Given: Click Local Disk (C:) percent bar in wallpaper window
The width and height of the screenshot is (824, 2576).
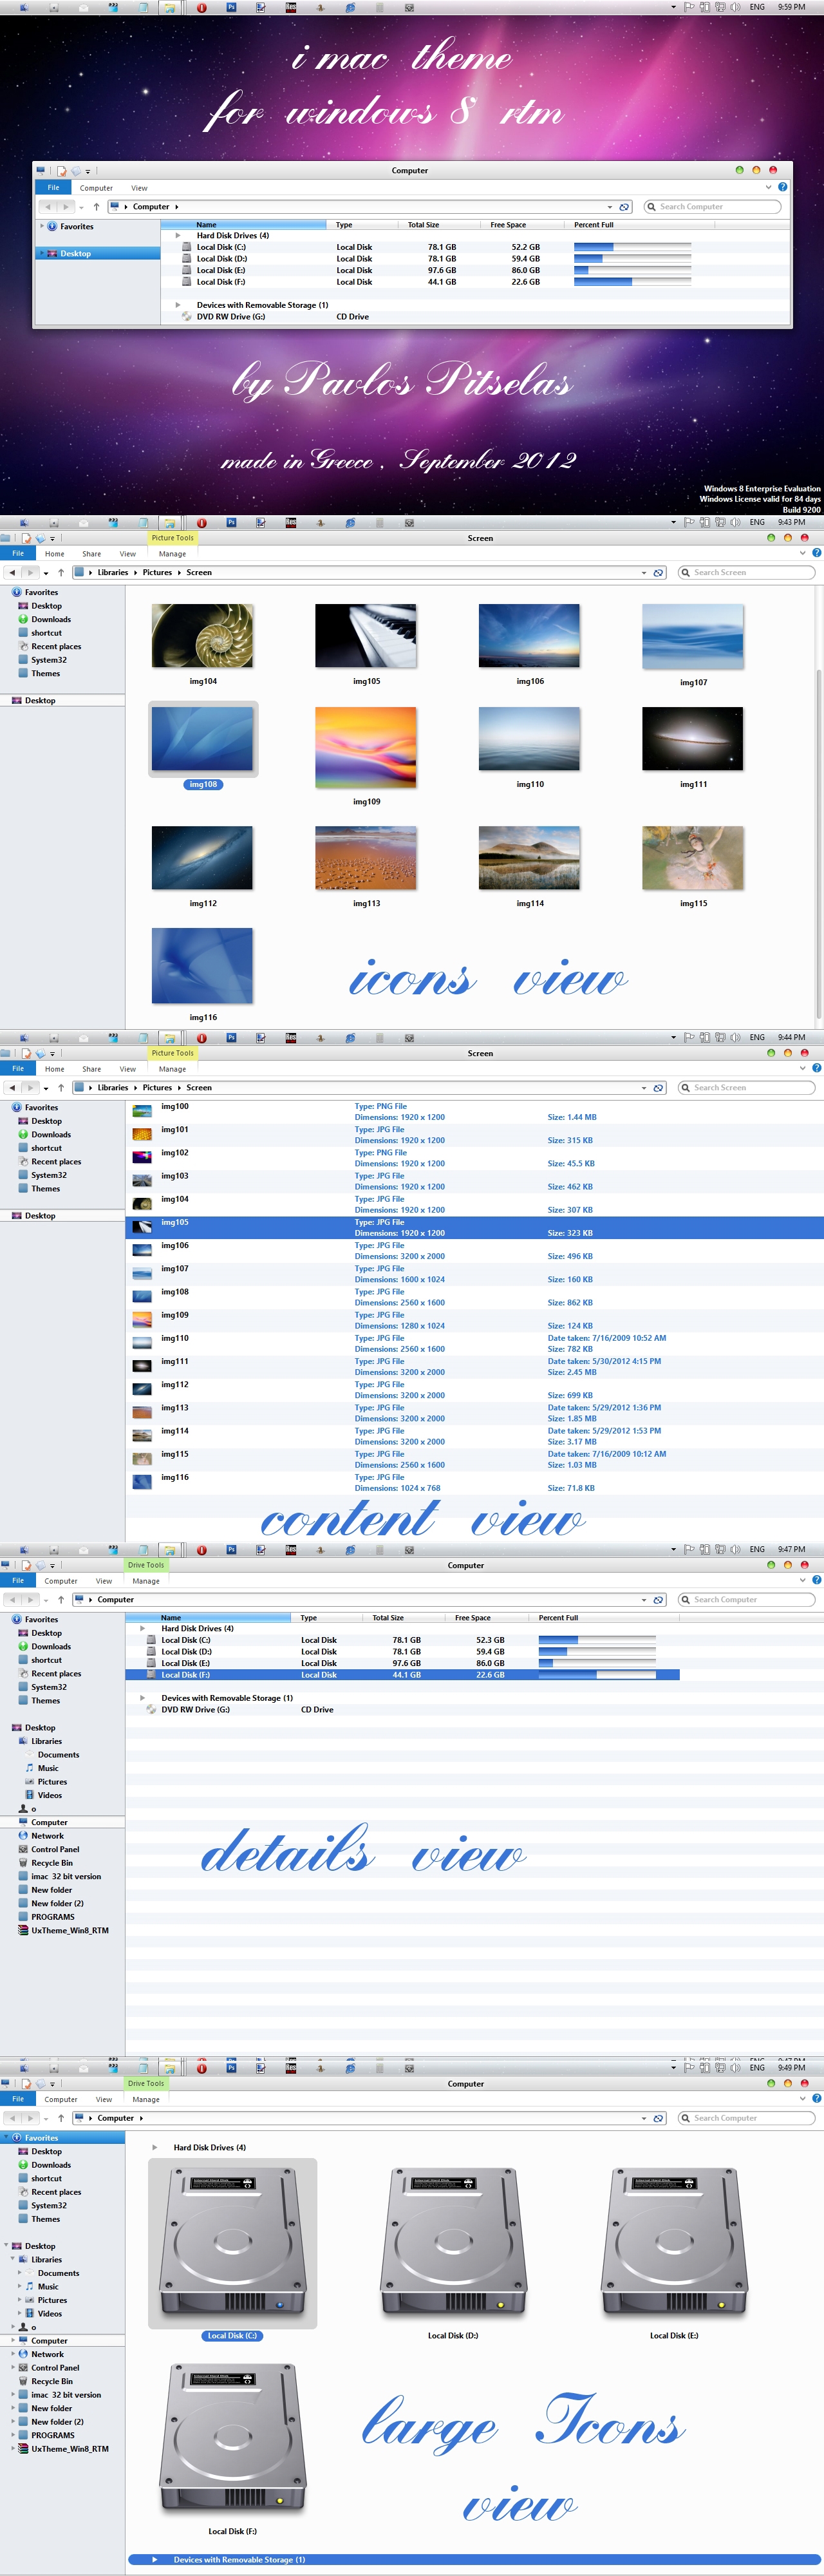Looking at the screenshot, I should pos(632,247).
